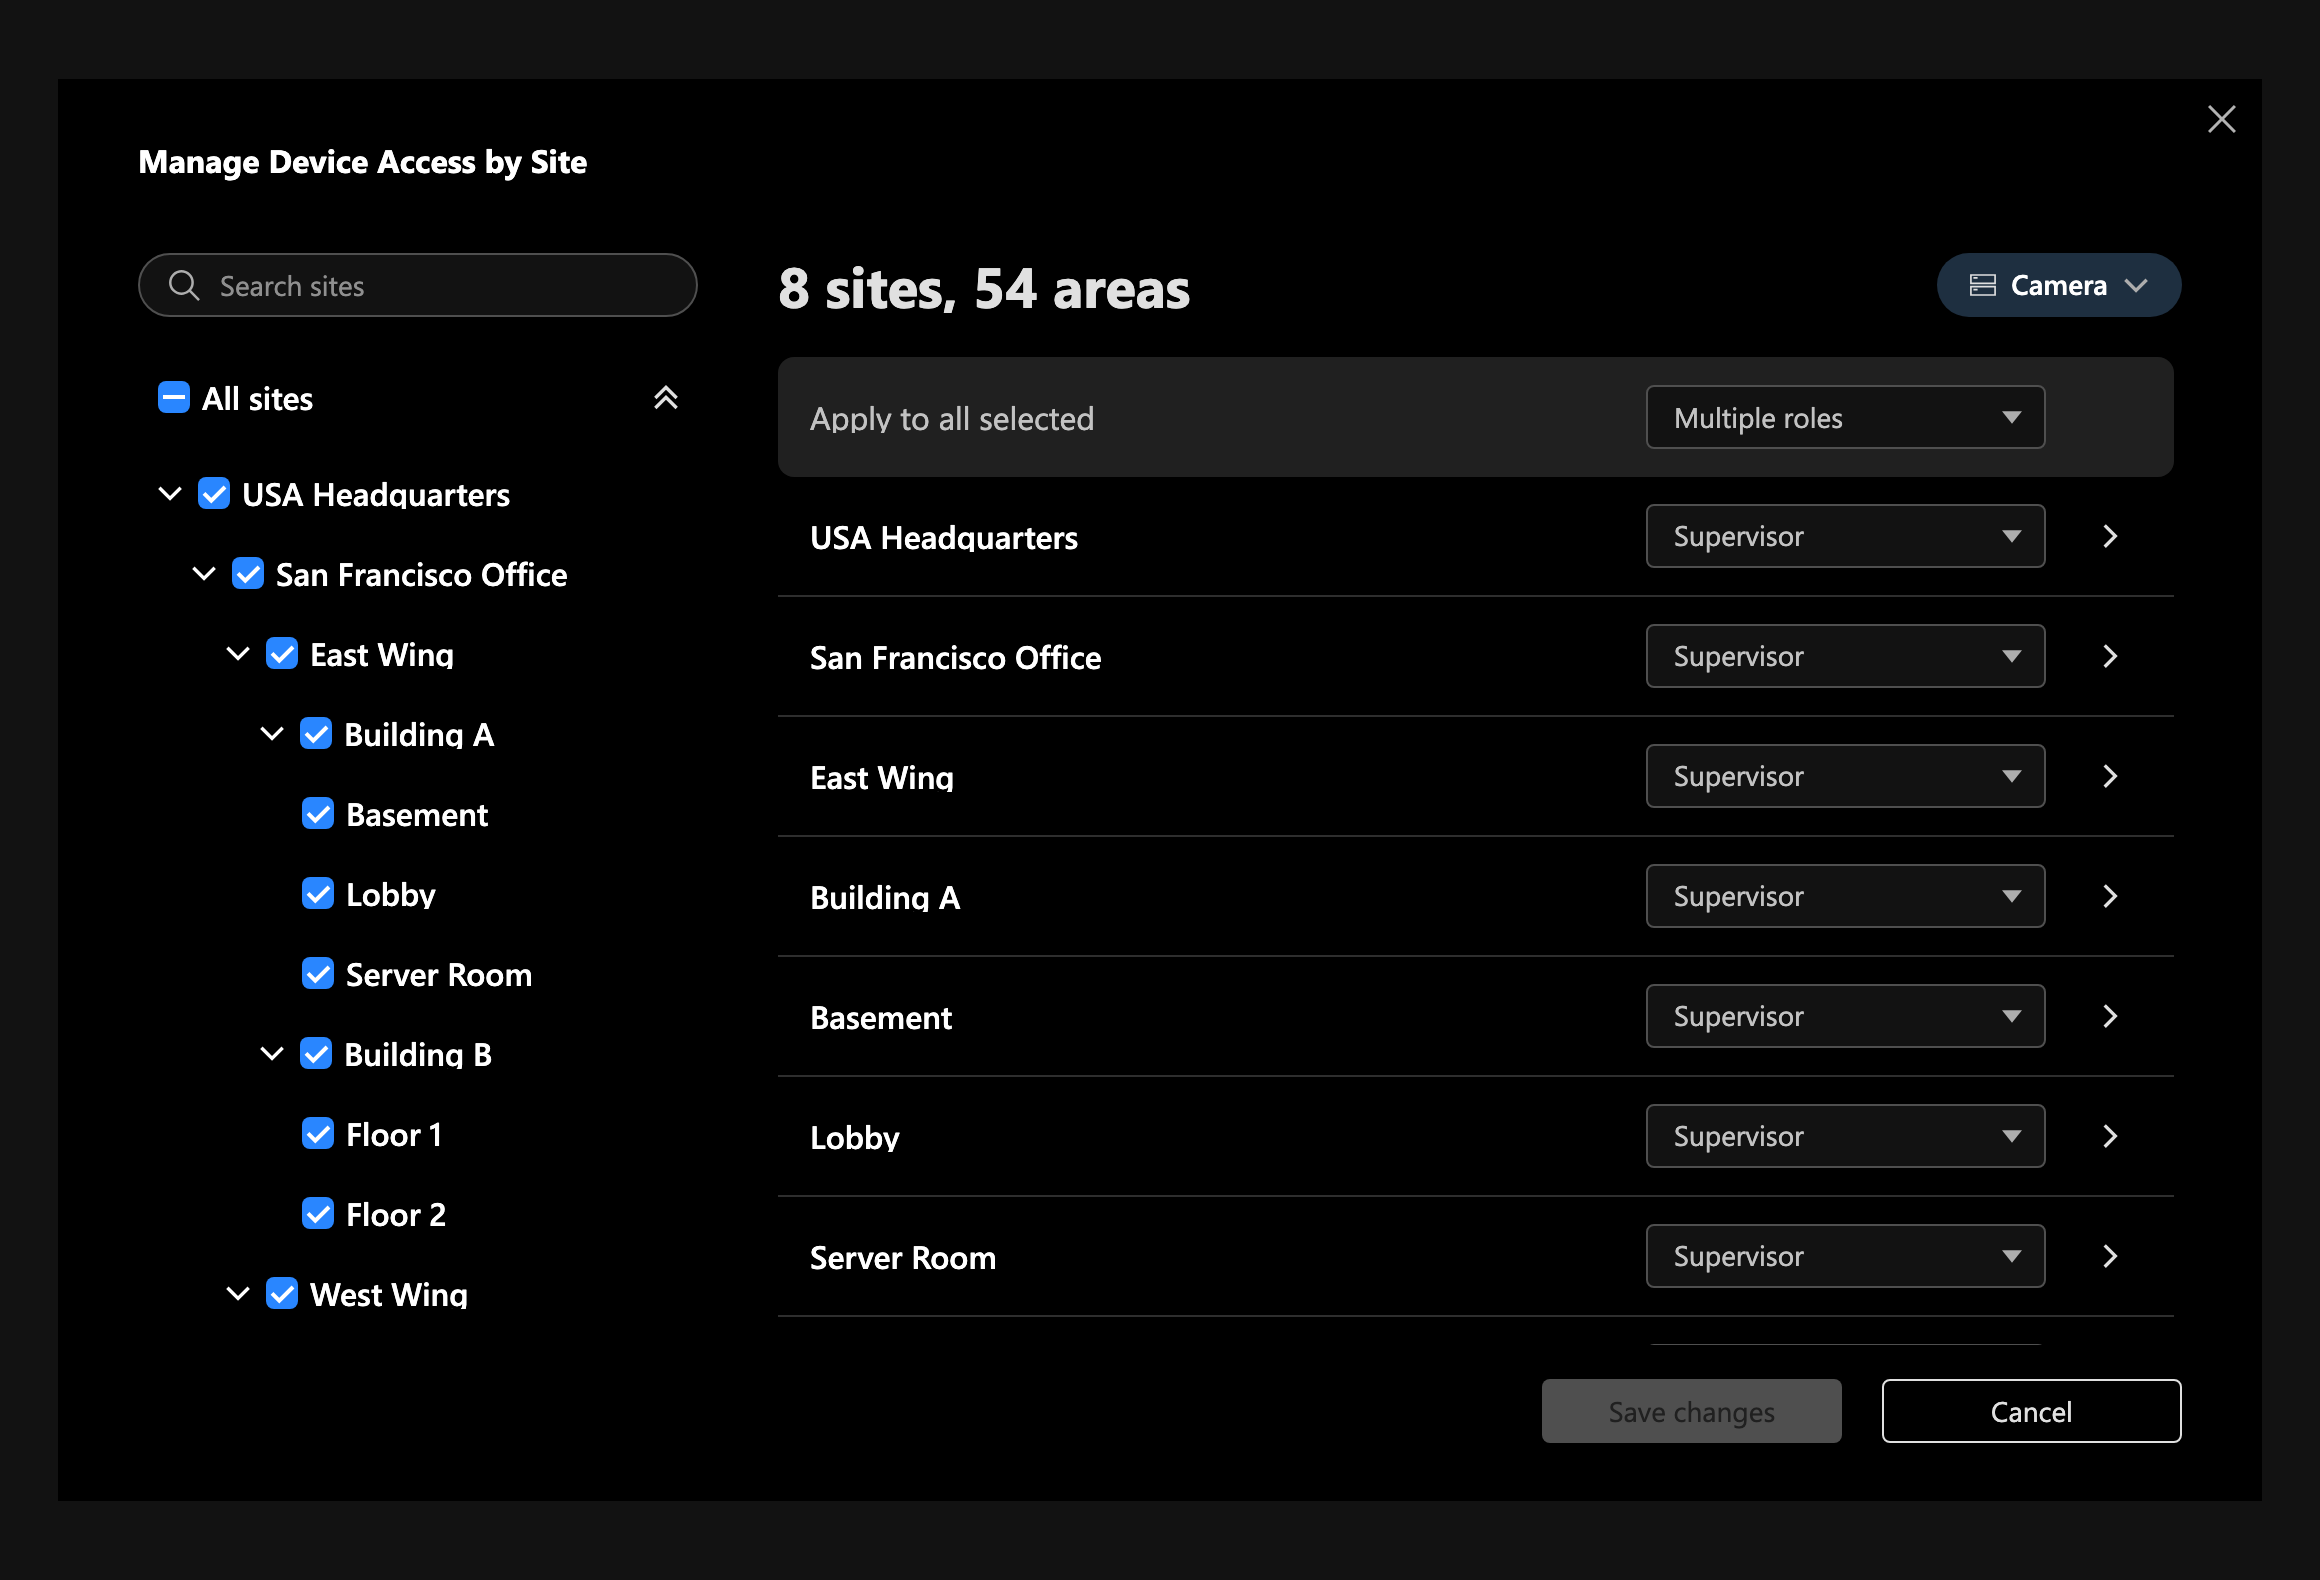The height and width of the screenshot is (1580, 2320).
Task: Open Lobby row details arrow
Action: pyautogui.click(x=2110, y=1137)
